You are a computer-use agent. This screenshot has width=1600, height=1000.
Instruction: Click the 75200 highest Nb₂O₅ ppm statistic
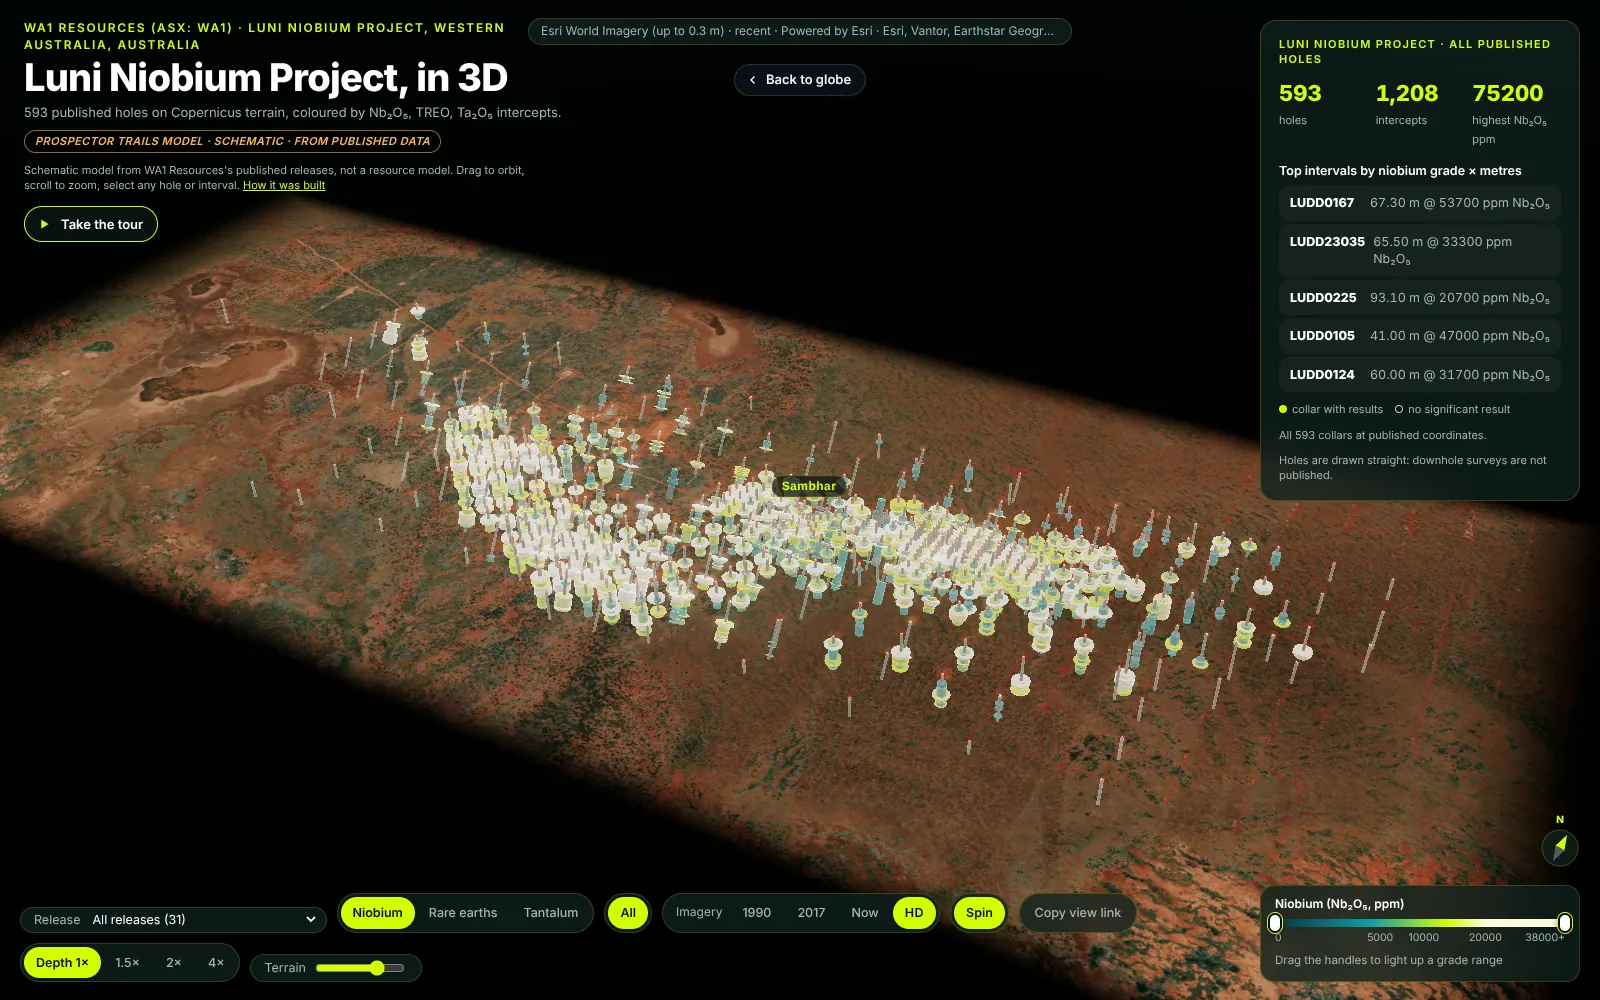1509,113
